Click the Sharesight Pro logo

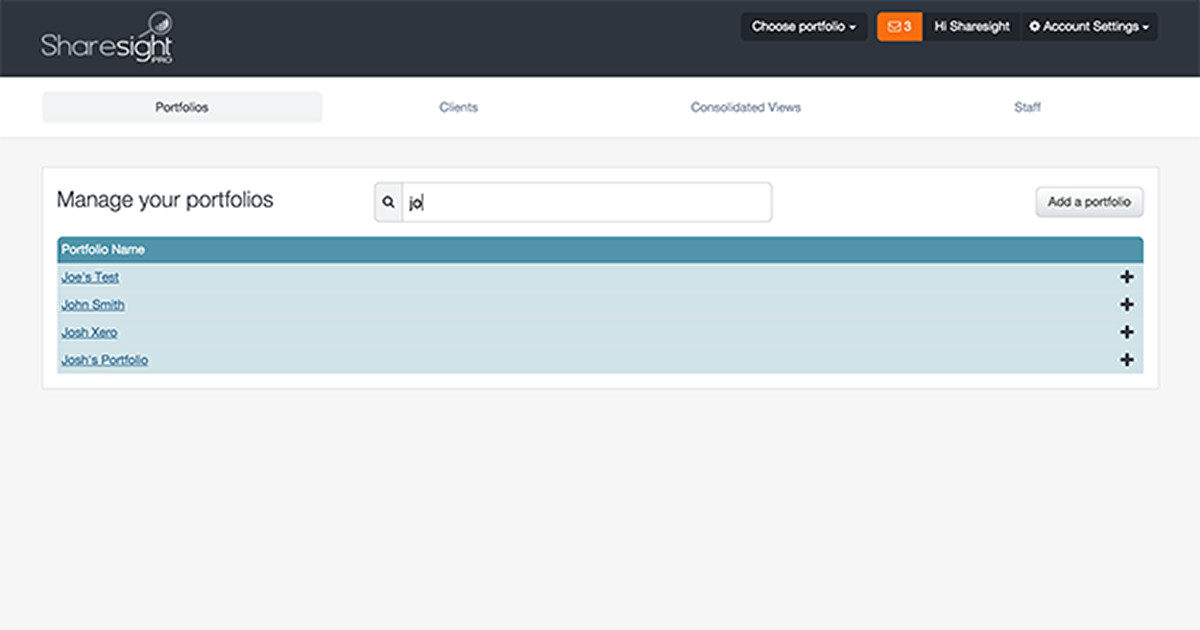click(107, 38)
